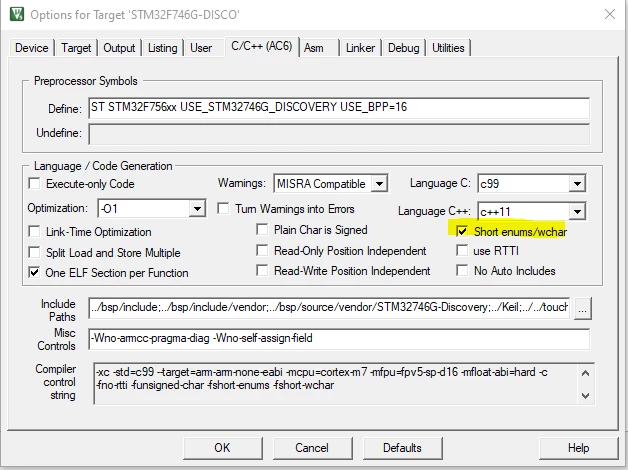628x470 pixels.
Task: Toggle One ELF Section per Function
Action: pyautogui.click(x=34, y=273)
